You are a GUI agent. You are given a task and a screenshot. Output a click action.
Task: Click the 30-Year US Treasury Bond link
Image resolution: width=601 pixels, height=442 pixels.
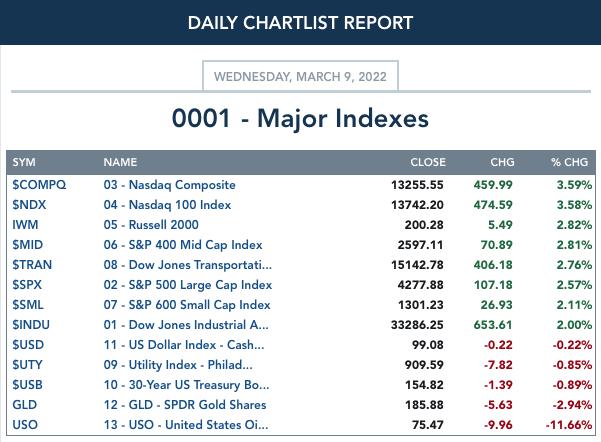186,385
